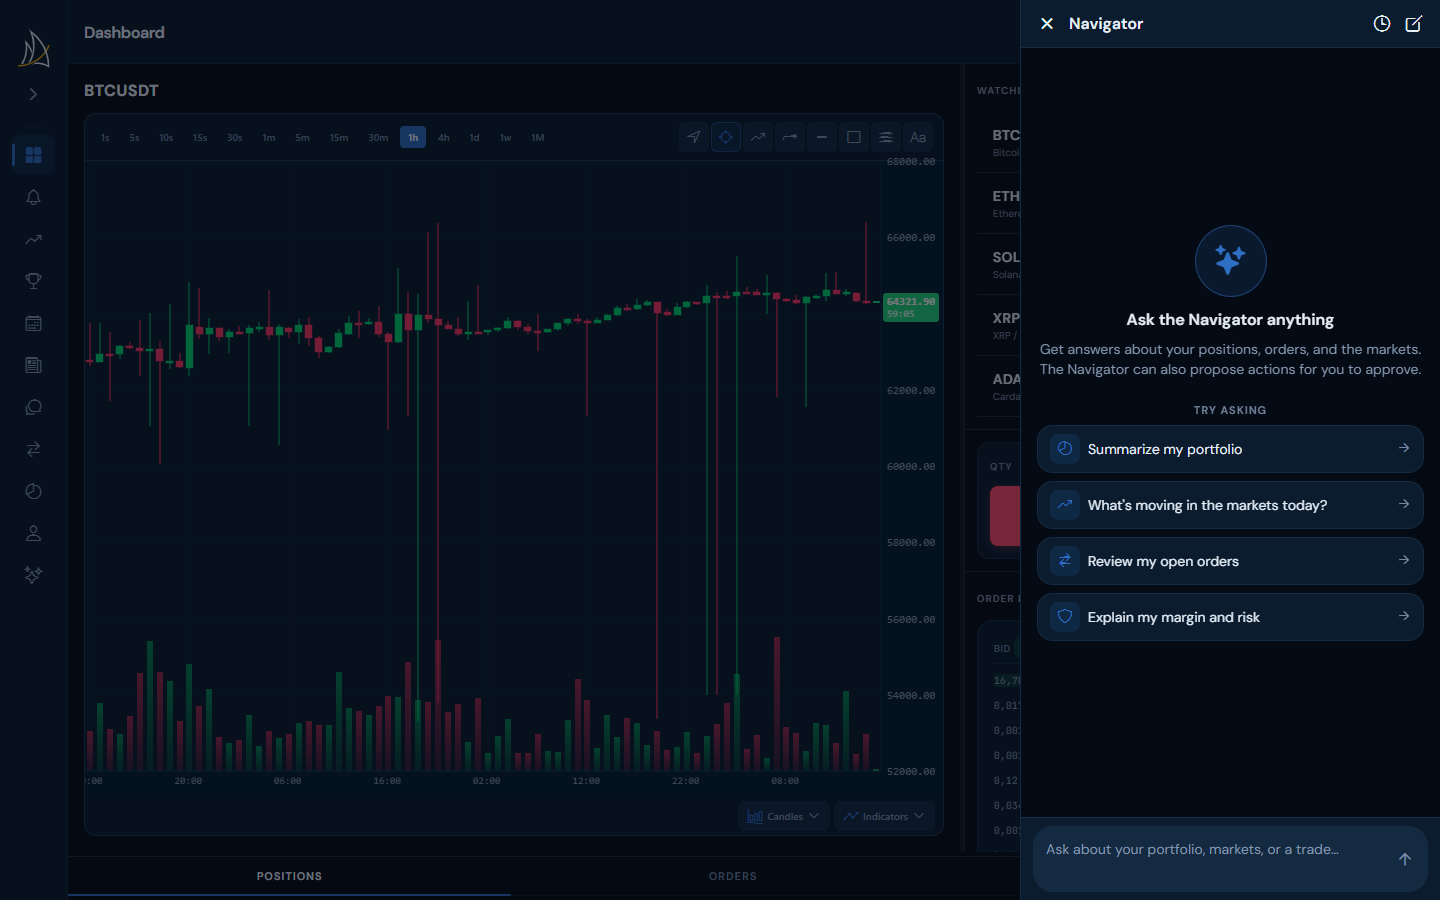
Task: Select Explain my margin and risk suggestion
Action: point(1230,617)
